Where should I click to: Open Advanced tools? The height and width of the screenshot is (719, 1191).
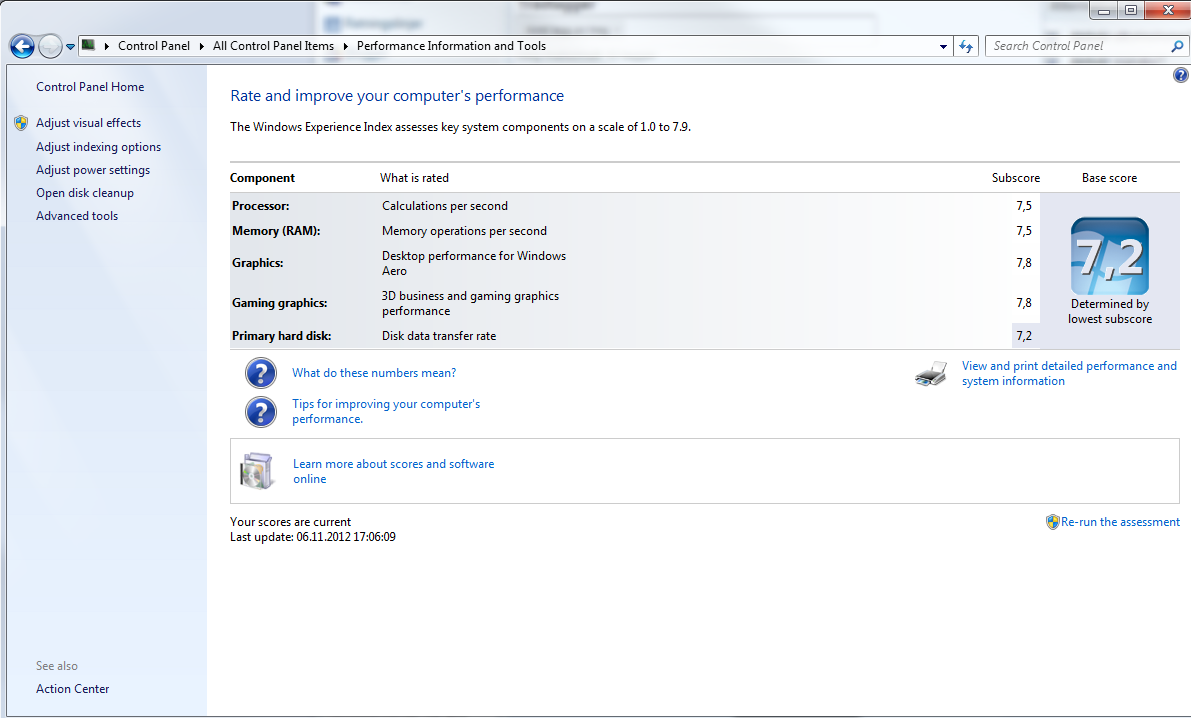[x=77, y=216]
